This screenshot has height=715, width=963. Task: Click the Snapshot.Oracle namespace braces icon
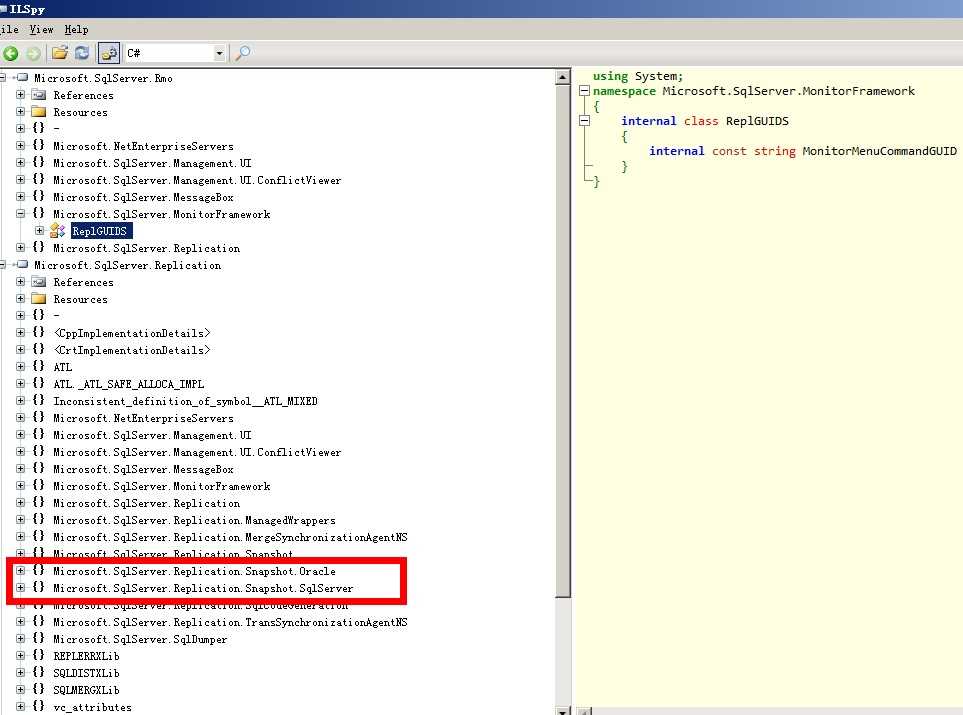point(39,571)
